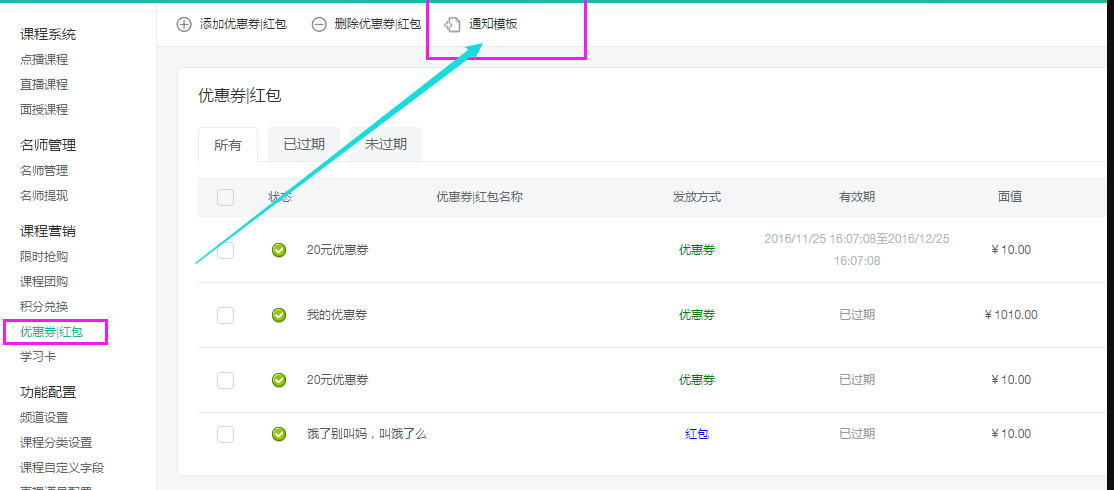Click the 发放方式 column header

[x=697, y=197]
